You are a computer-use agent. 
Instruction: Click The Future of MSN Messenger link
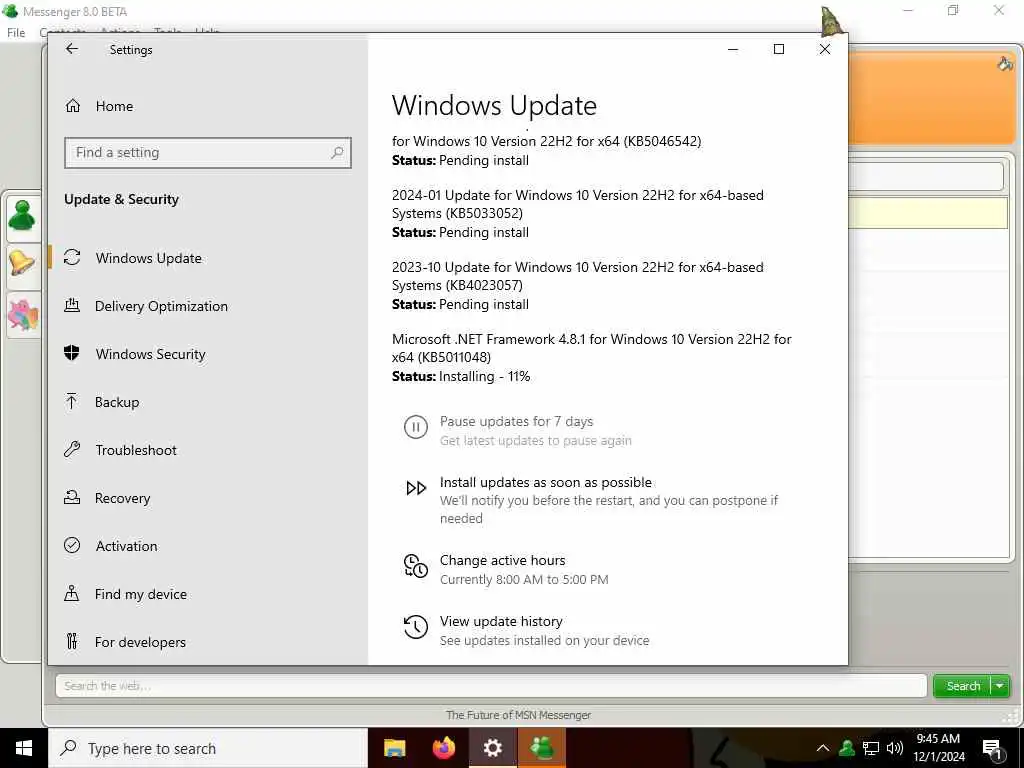pos(519,715)
